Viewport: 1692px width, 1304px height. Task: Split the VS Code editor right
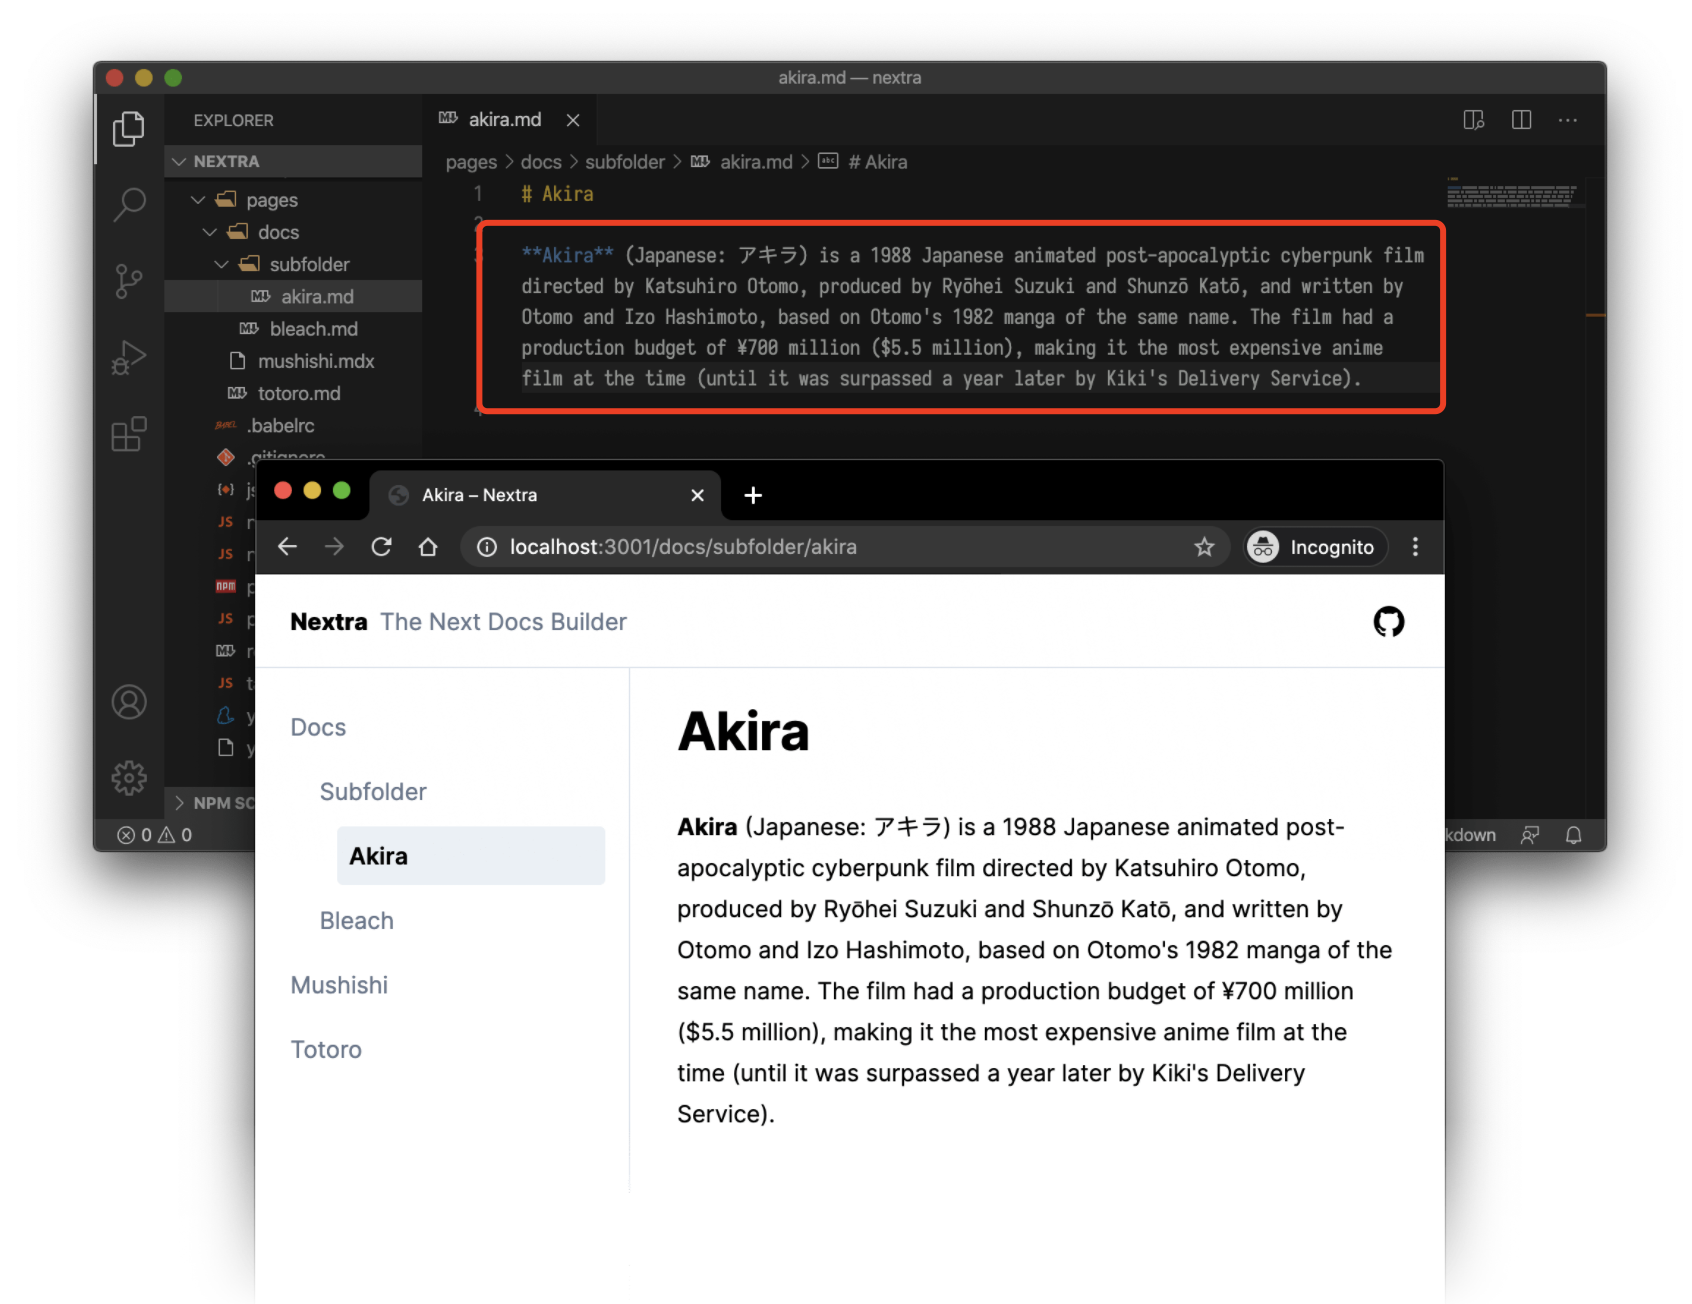[1521, 120]
